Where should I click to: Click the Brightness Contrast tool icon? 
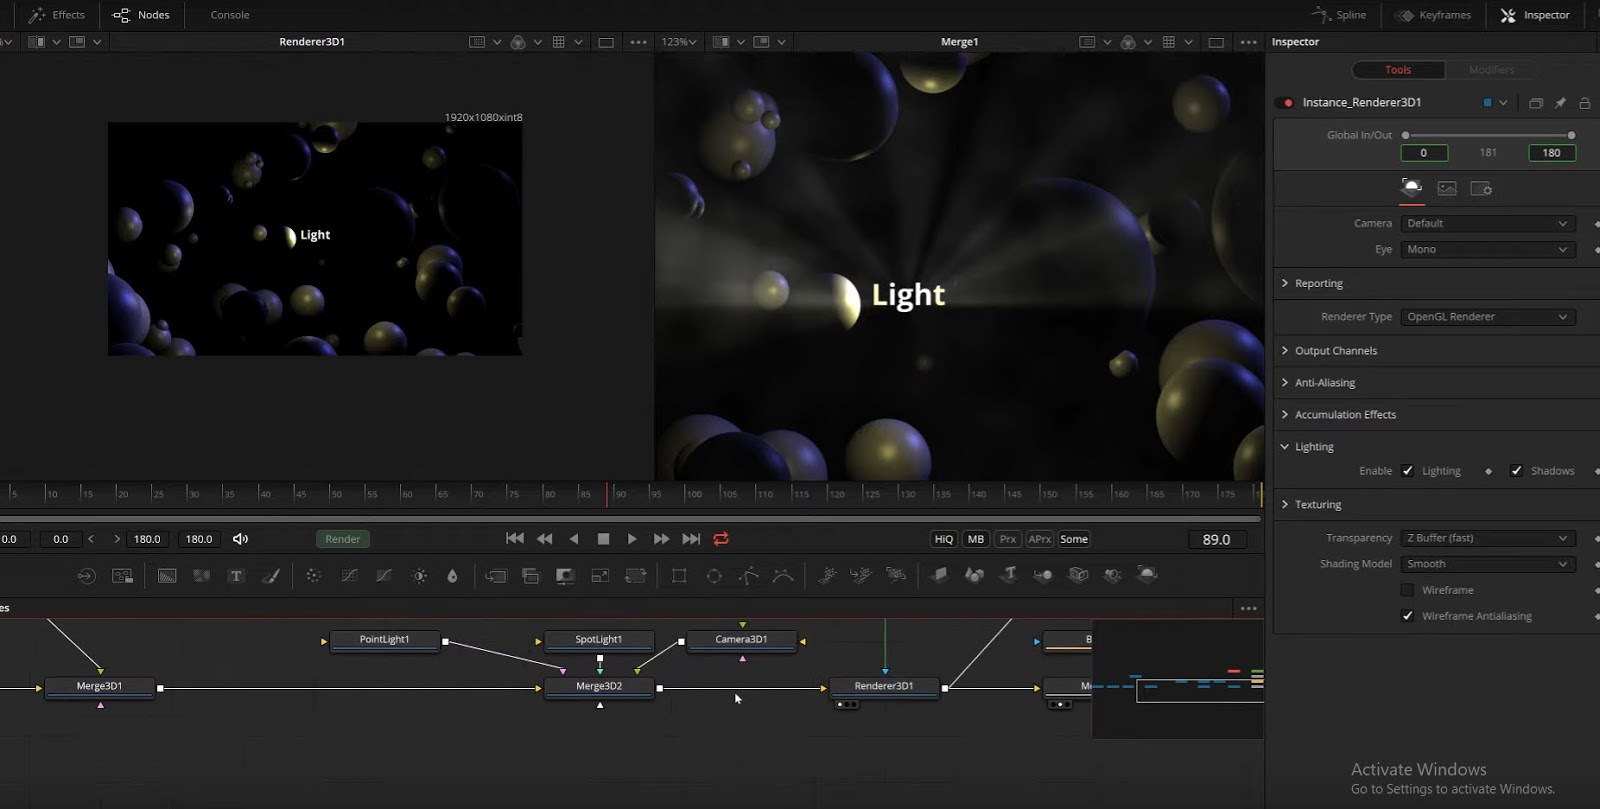click(419, 576)
